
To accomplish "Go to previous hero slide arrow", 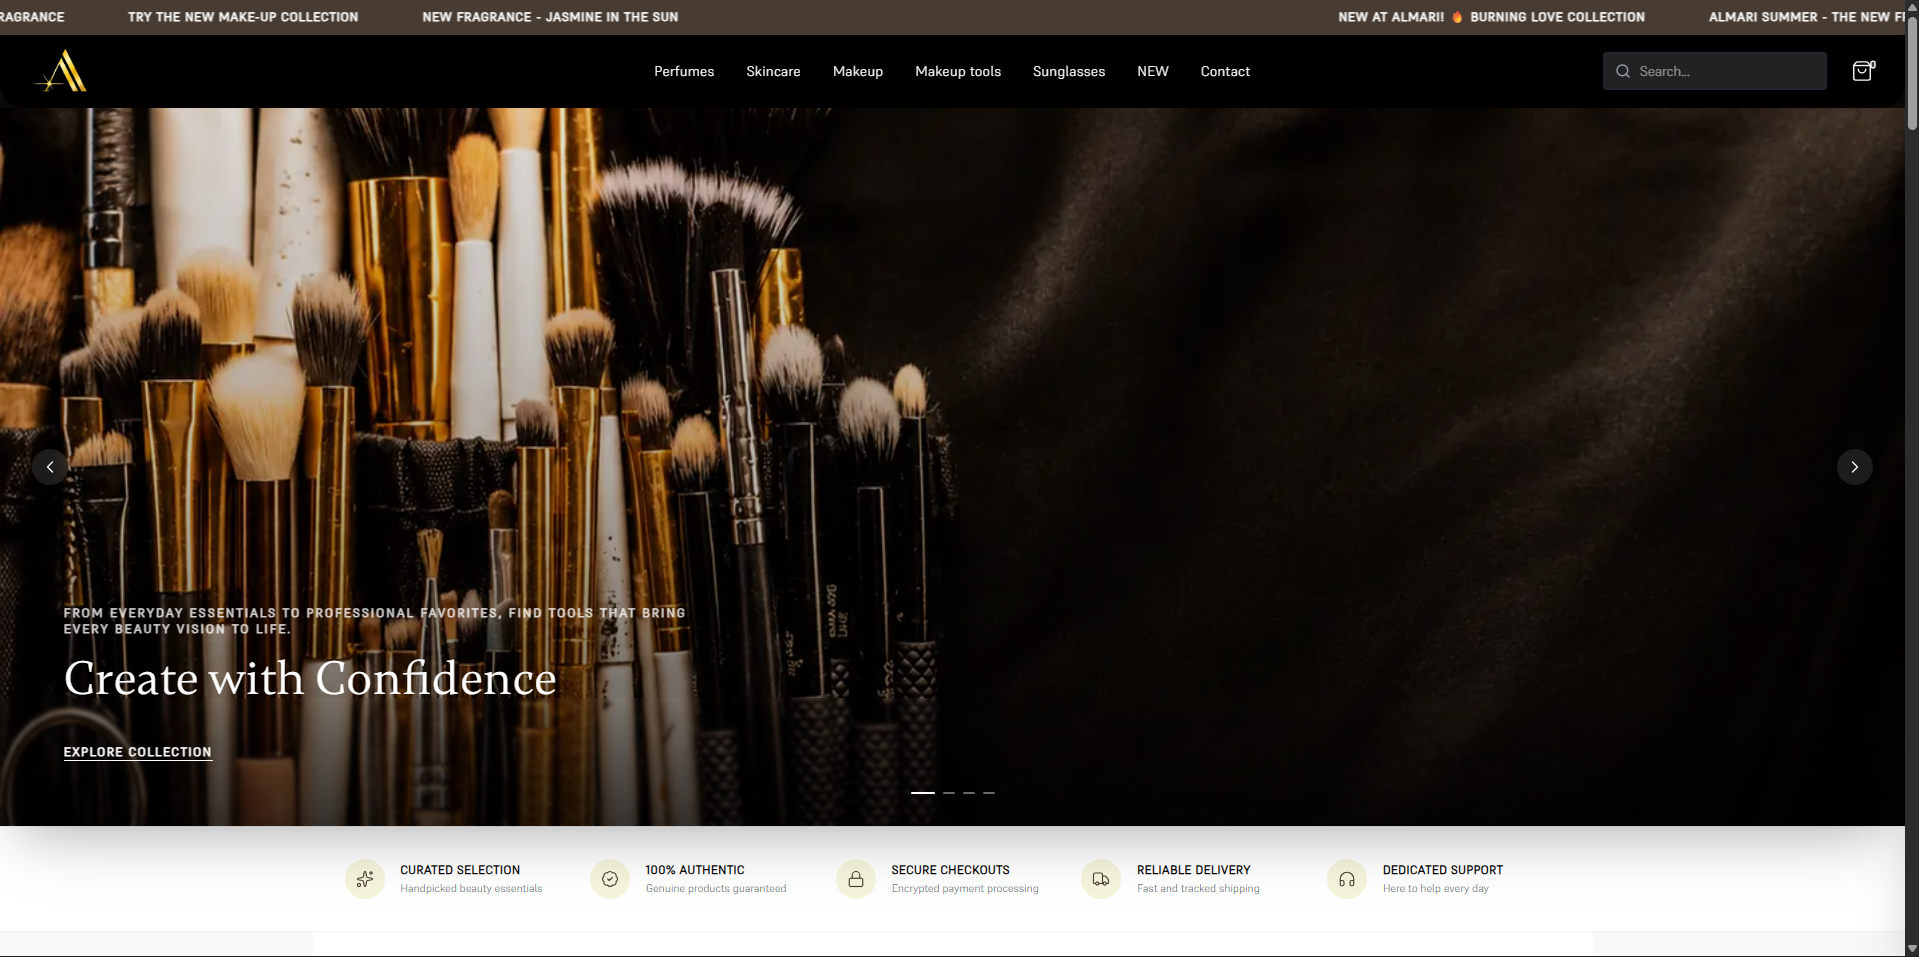I will pos(50,467).
